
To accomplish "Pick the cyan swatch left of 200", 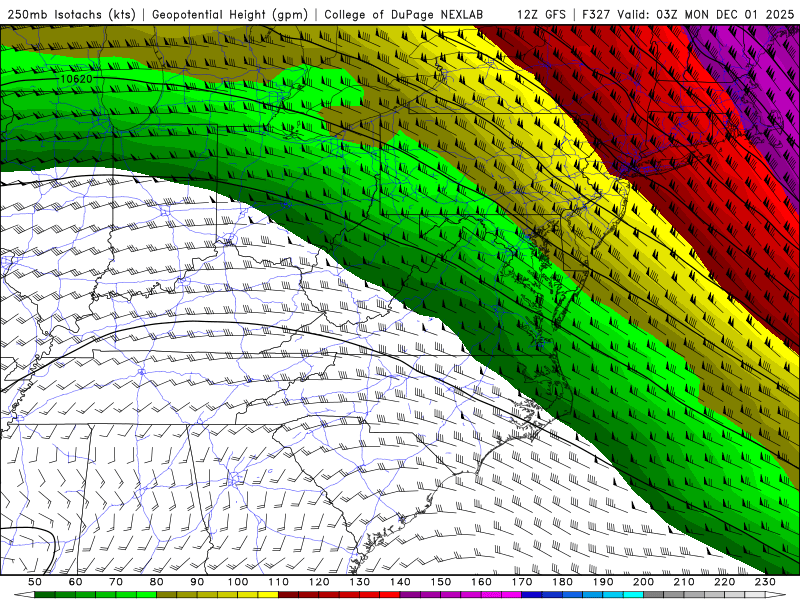I will 633,594.
